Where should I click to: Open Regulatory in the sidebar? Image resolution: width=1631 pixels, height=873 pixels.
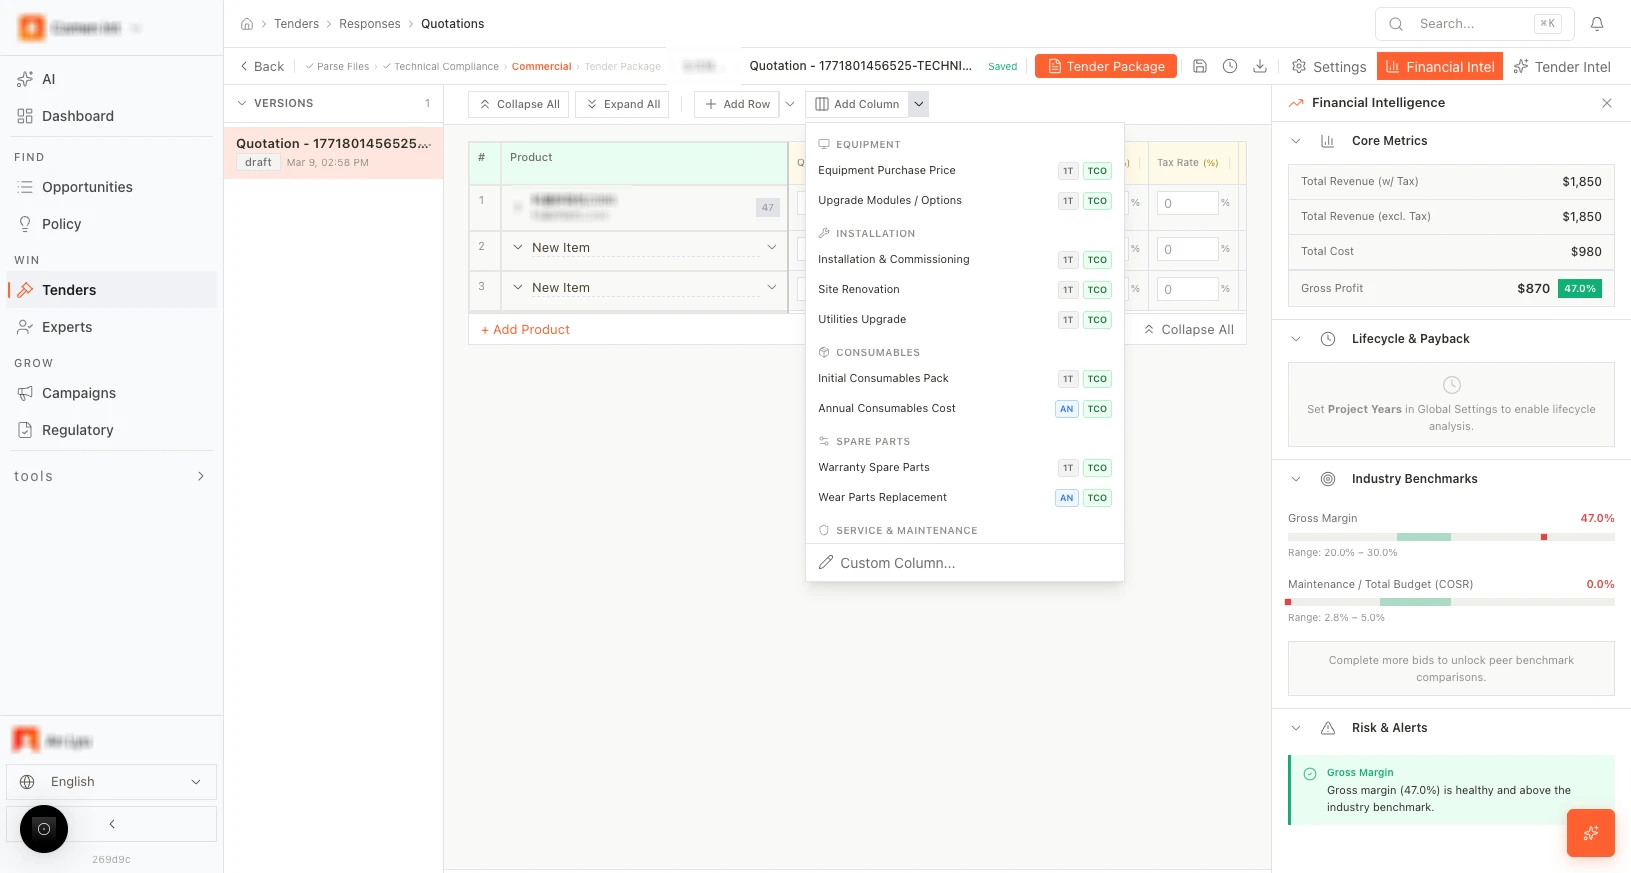(111, 430)
